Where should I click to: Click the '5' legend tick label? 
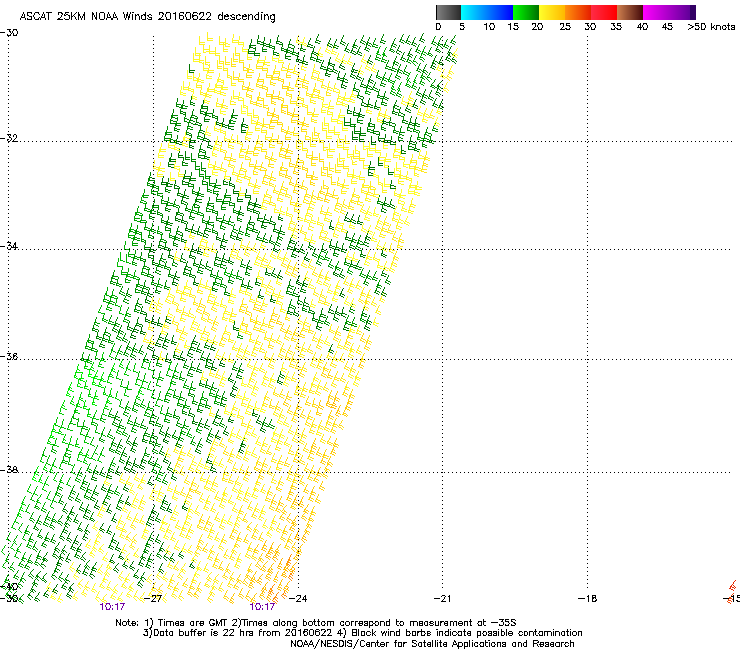462,27
